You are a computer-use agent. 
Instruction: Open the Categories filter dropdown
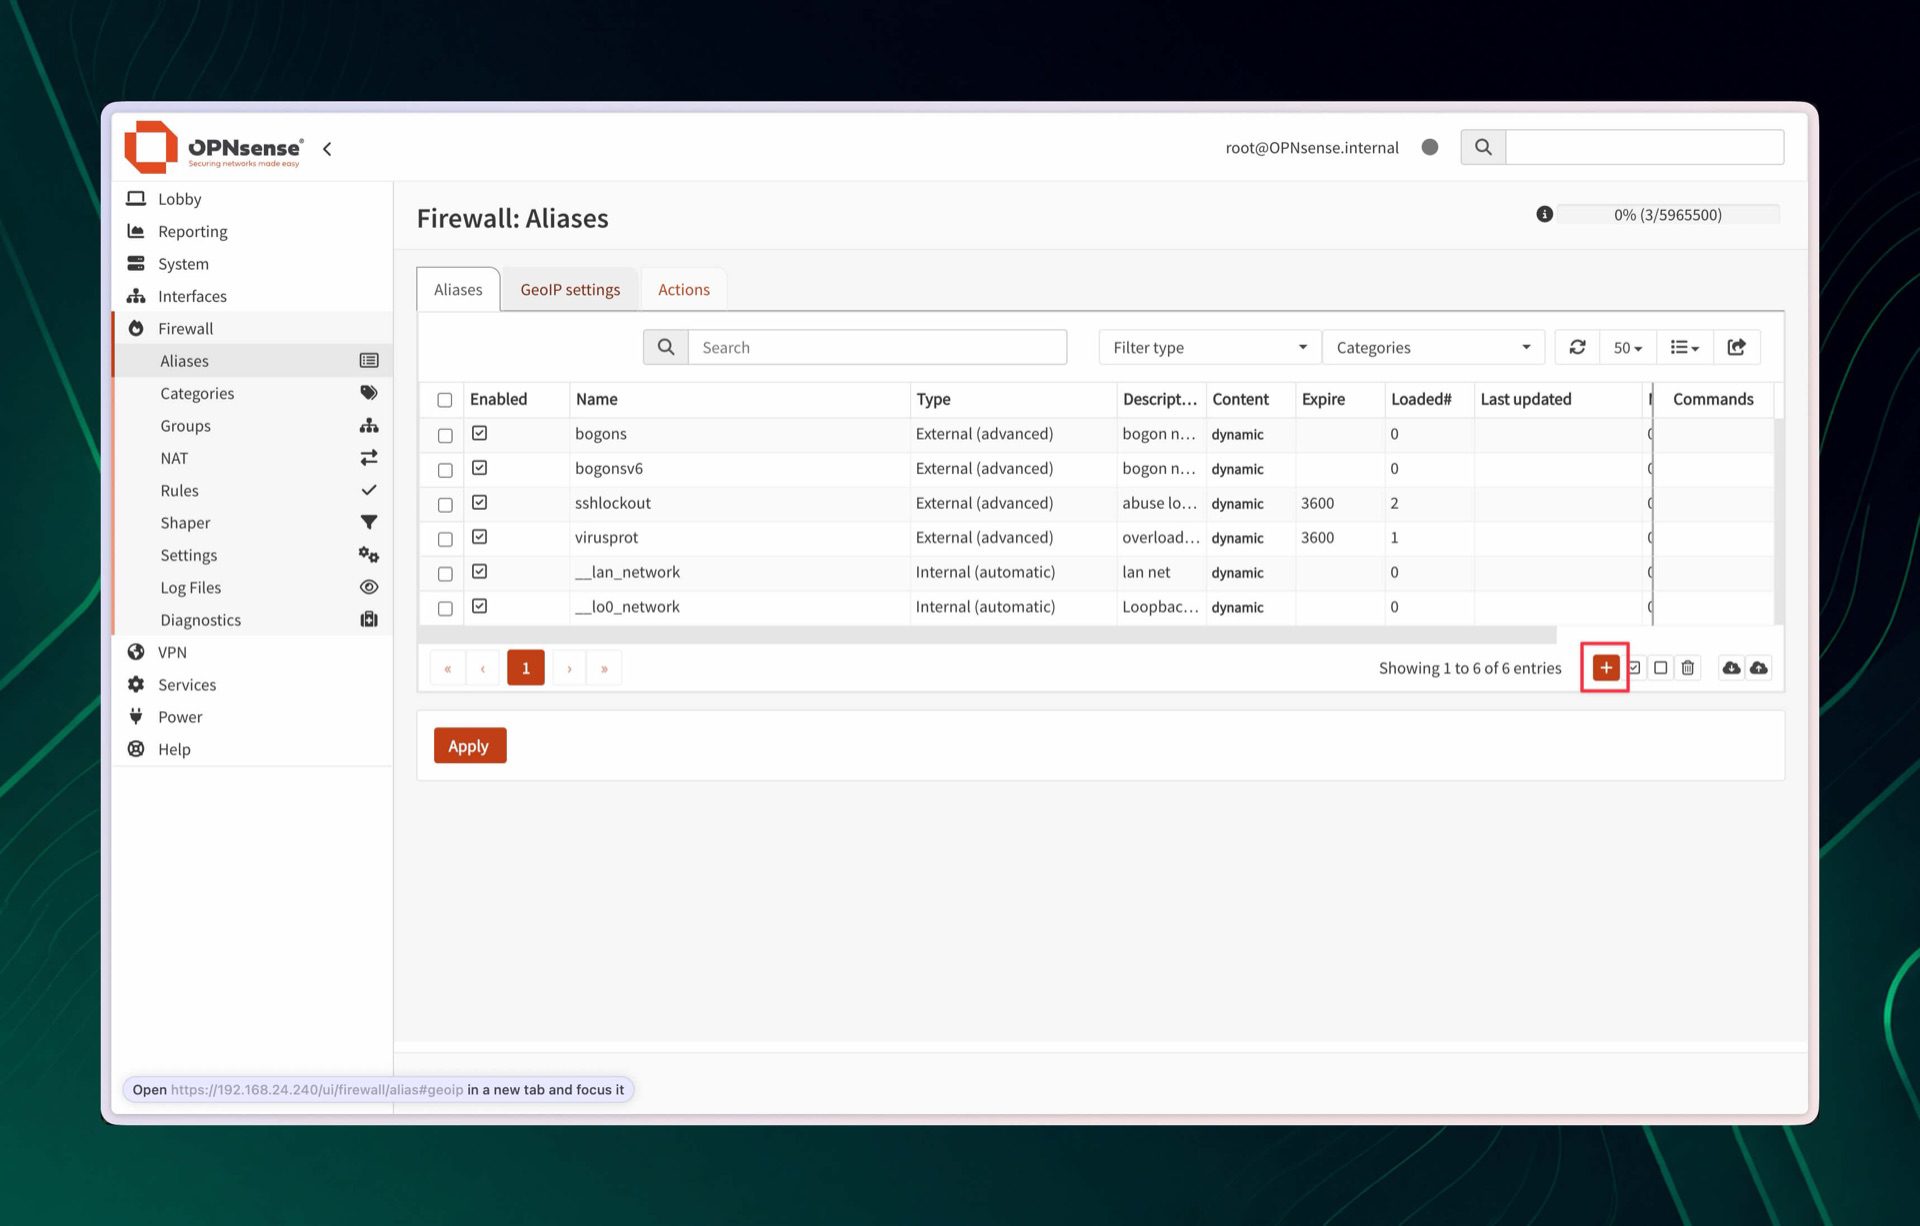1433,347
